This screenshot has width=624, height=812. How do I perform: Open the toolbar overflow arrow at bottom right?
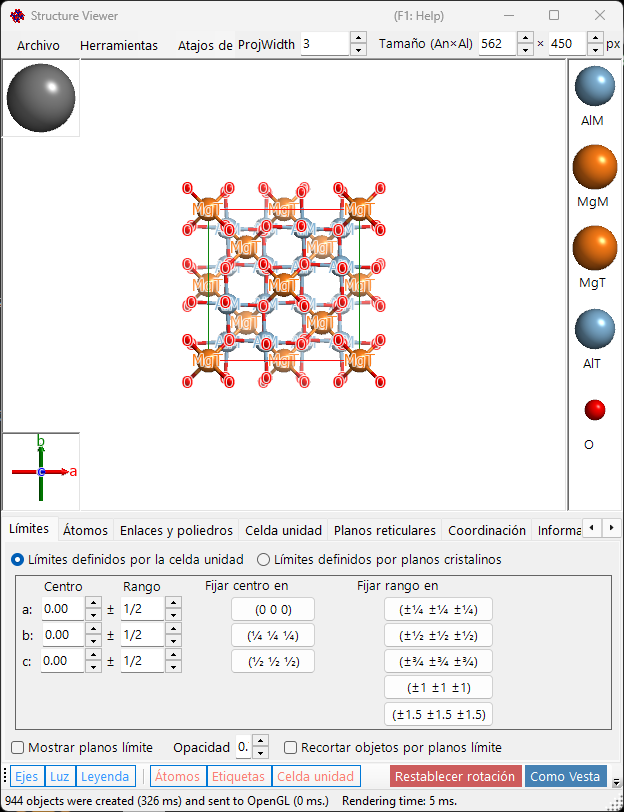(616, 782)
